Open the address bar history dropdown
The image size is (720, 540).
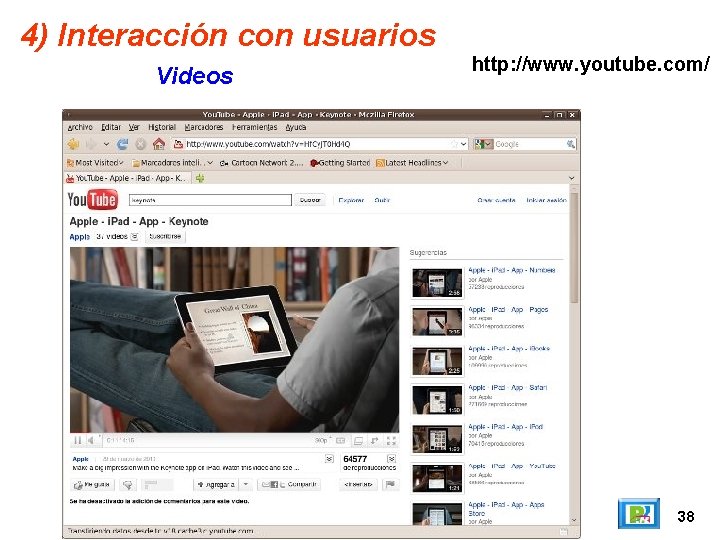coord(463,144)
